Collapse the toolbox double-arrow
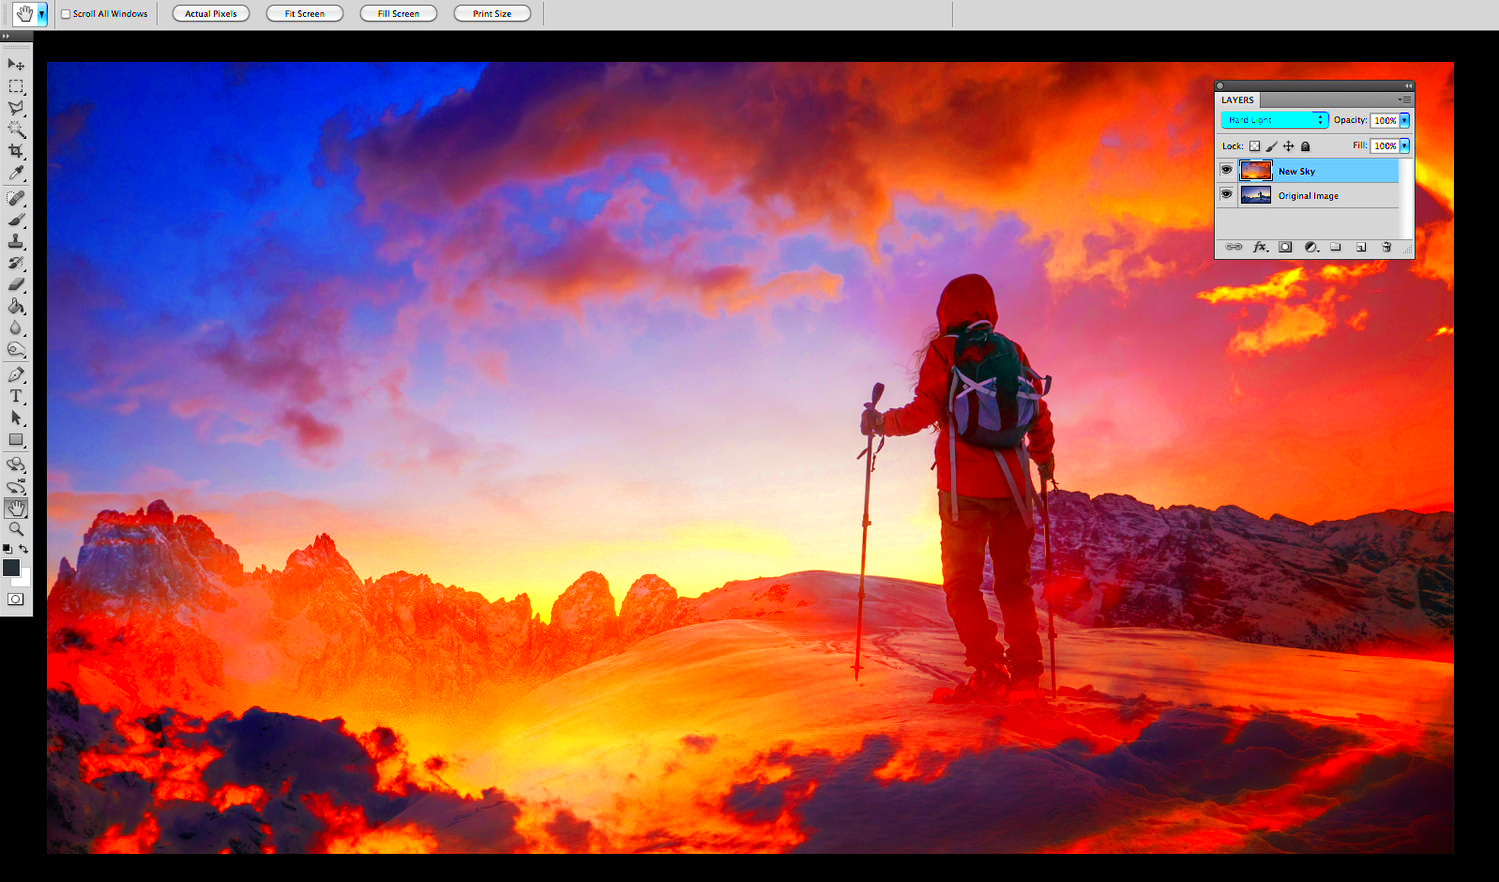The height and width of the screenshot is (882, 1499). pos(5,36)
